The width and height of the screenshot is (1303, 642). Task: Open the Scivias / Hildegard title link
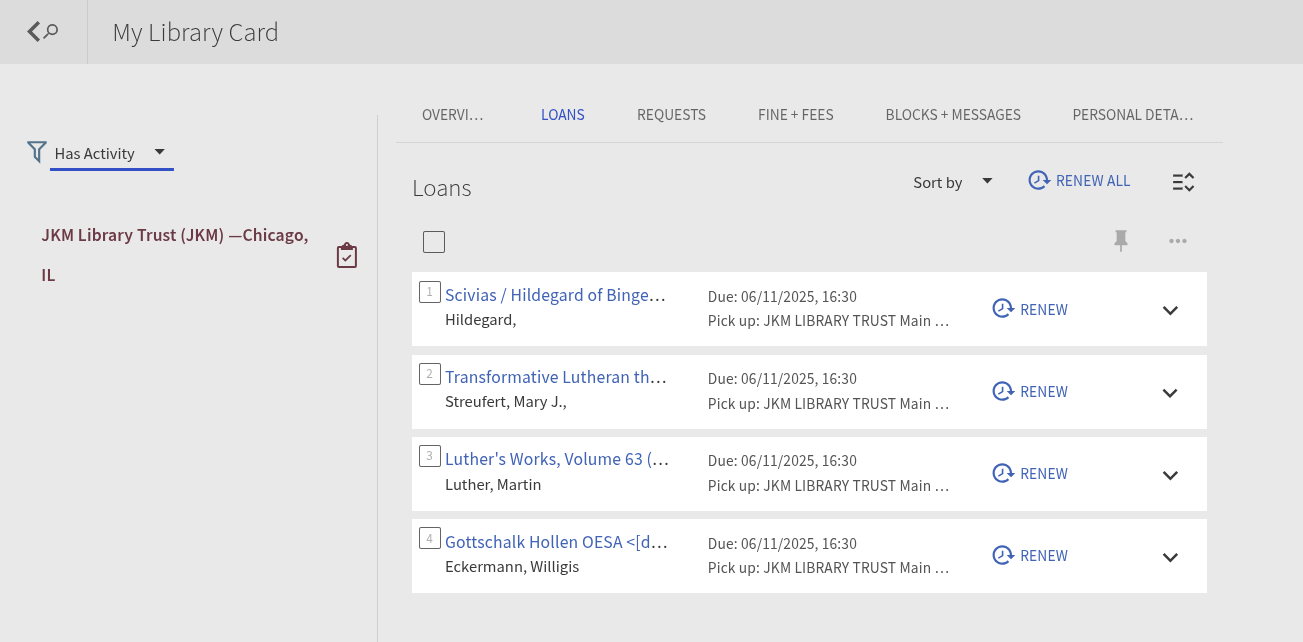pos(556,294)
